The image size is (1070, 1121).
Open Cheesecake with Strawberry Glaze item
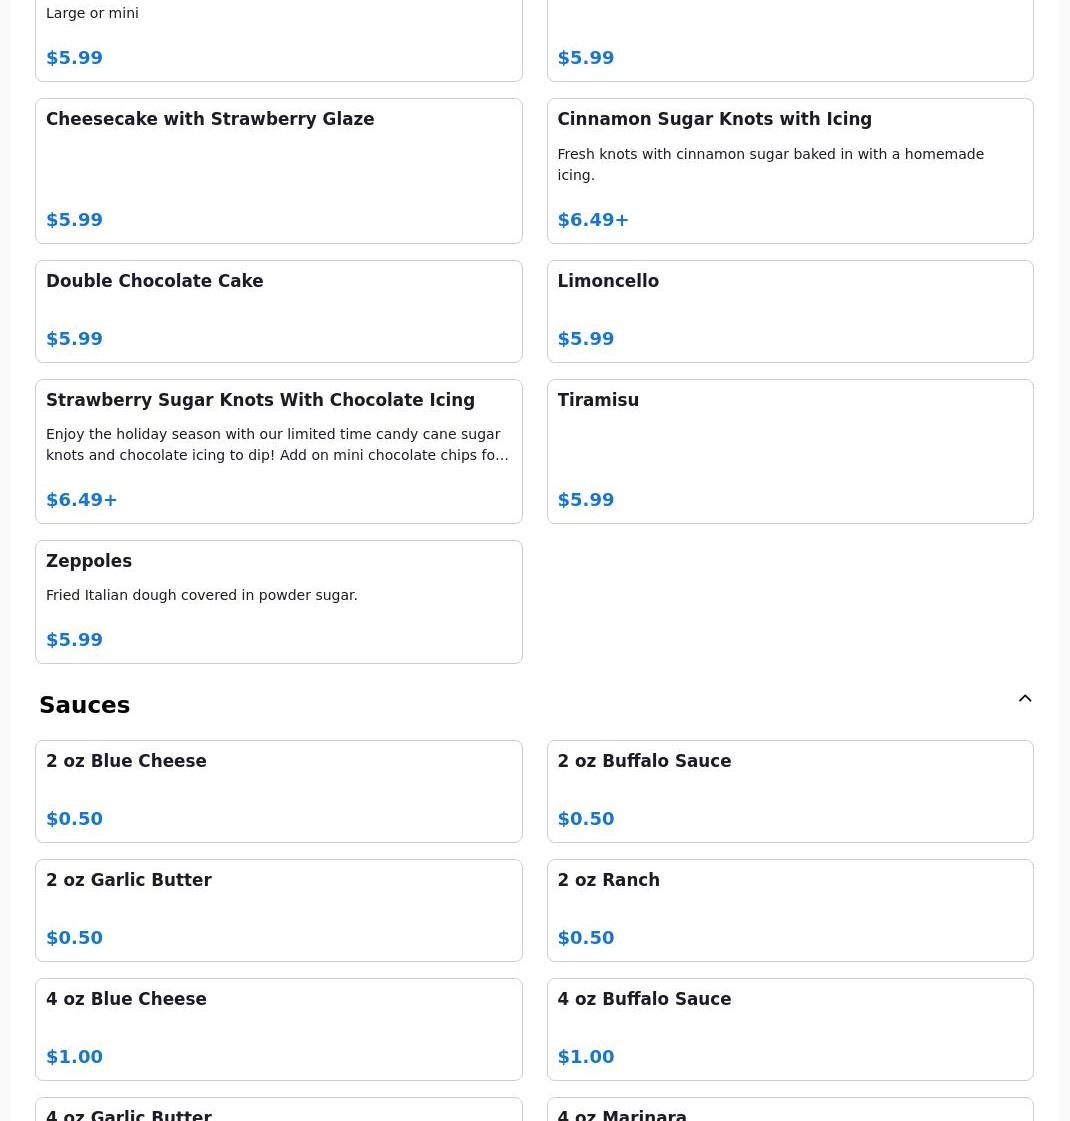point(278,170)
